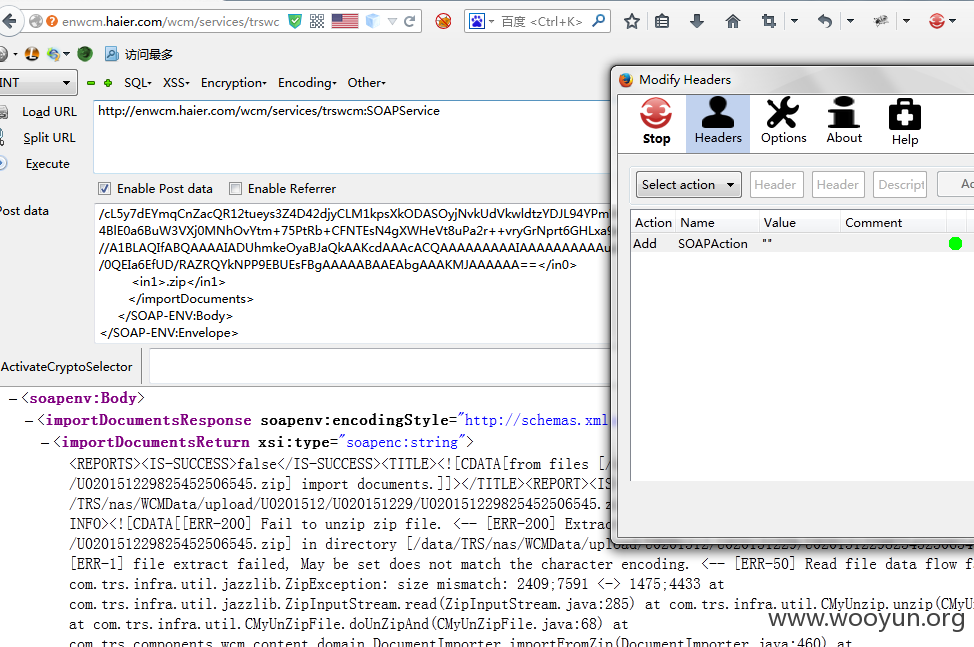This screenshot has width=974, height=647.
Task: Open dropdown arrow next to bug icon
Action: tap(906, 22)
